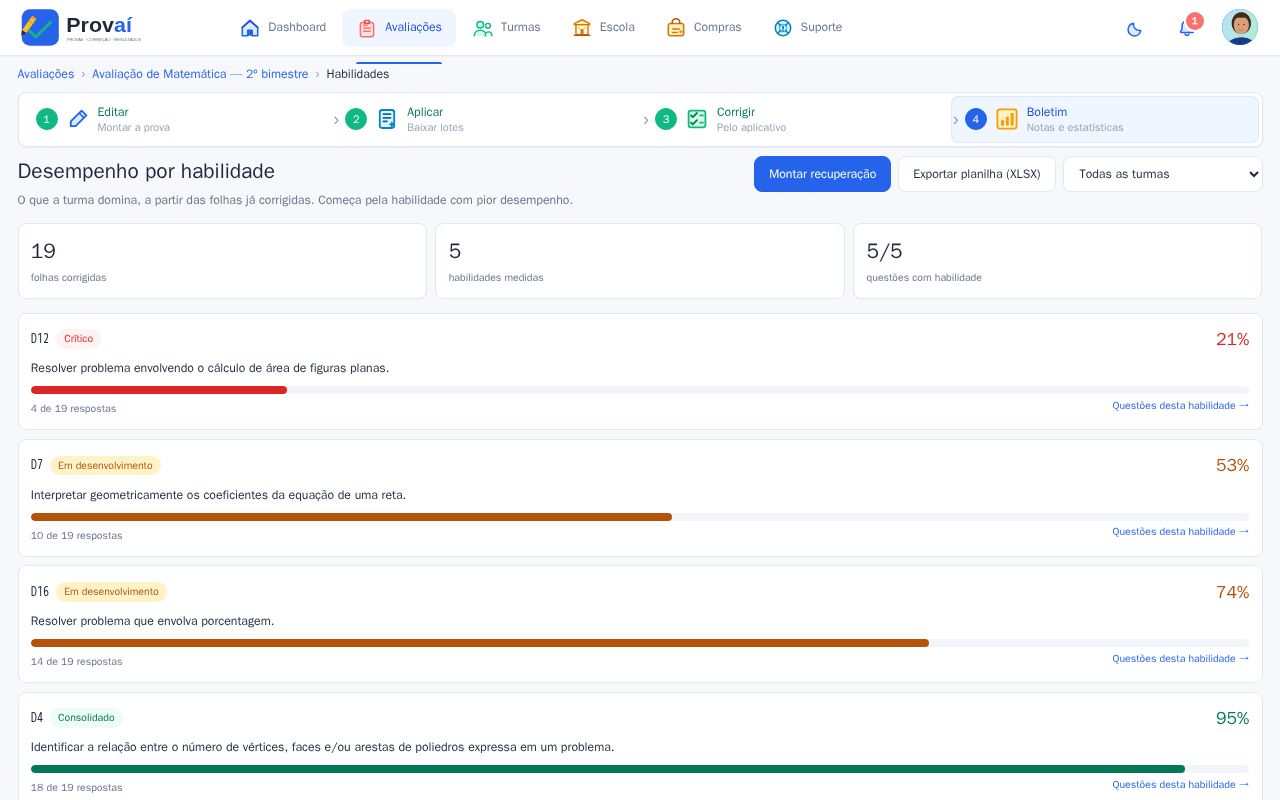The image size is (1280, 800).
Task: Click the Crítico badge on D12
Action: (78, 339)
